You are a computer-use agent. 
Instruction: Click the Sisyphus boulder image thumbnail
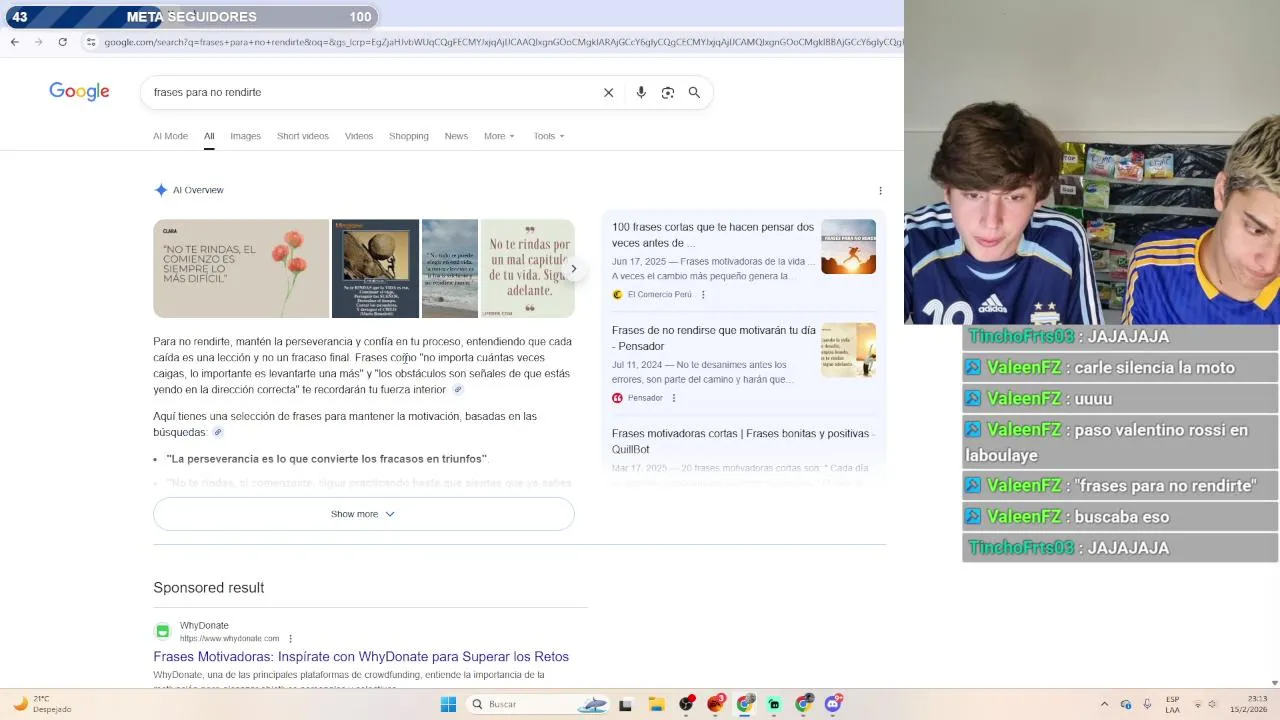pos(375,268)
